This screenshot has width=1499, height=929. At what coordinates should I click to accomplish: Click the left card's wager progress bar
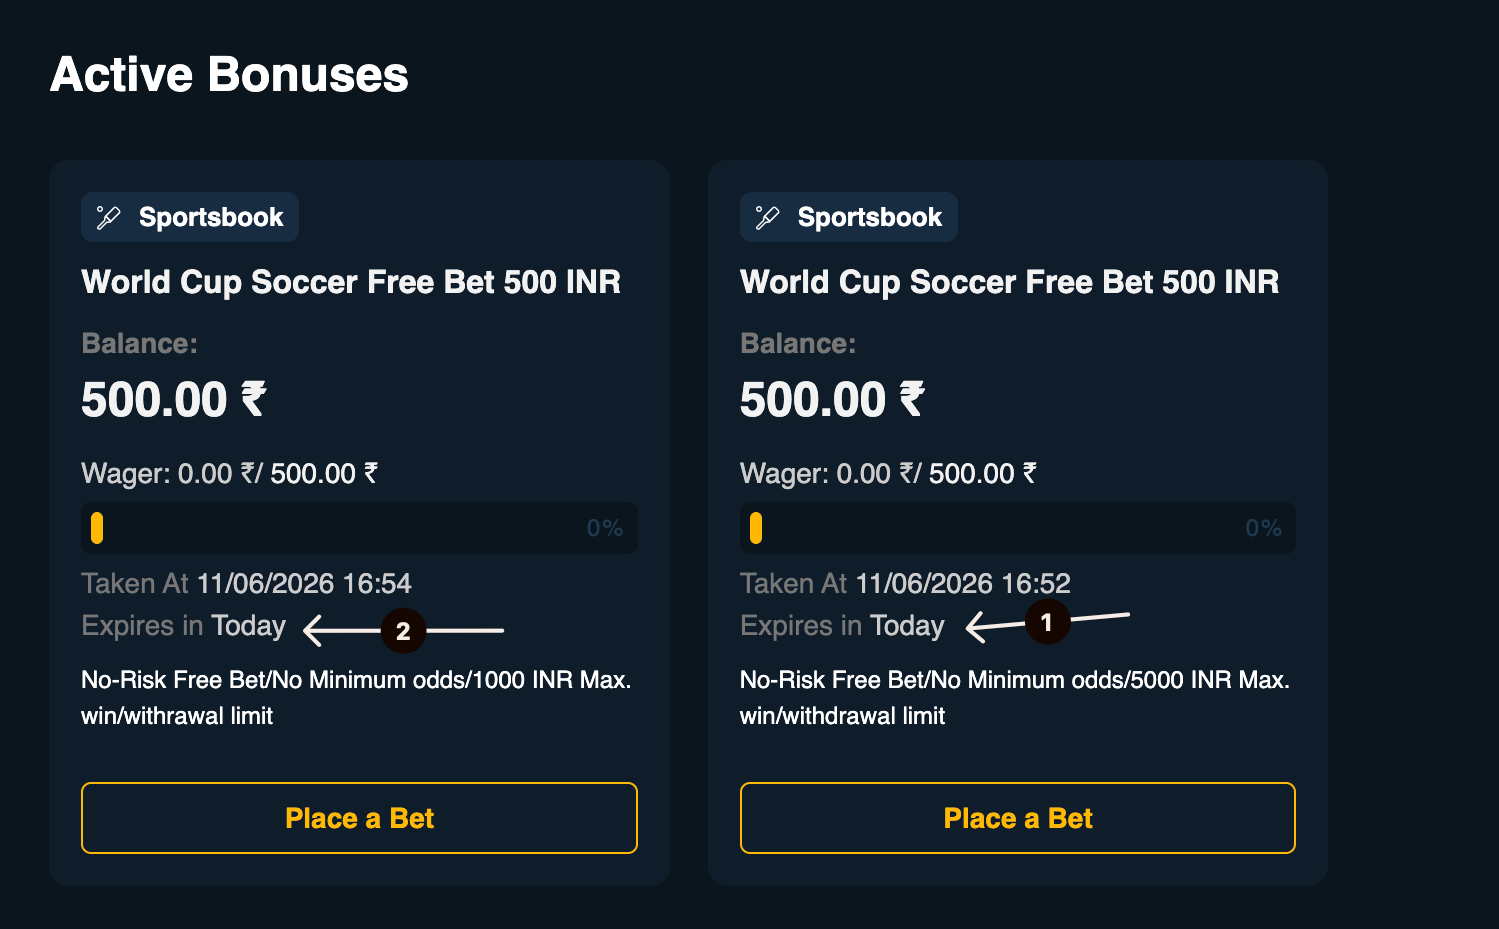pos(359,528)
